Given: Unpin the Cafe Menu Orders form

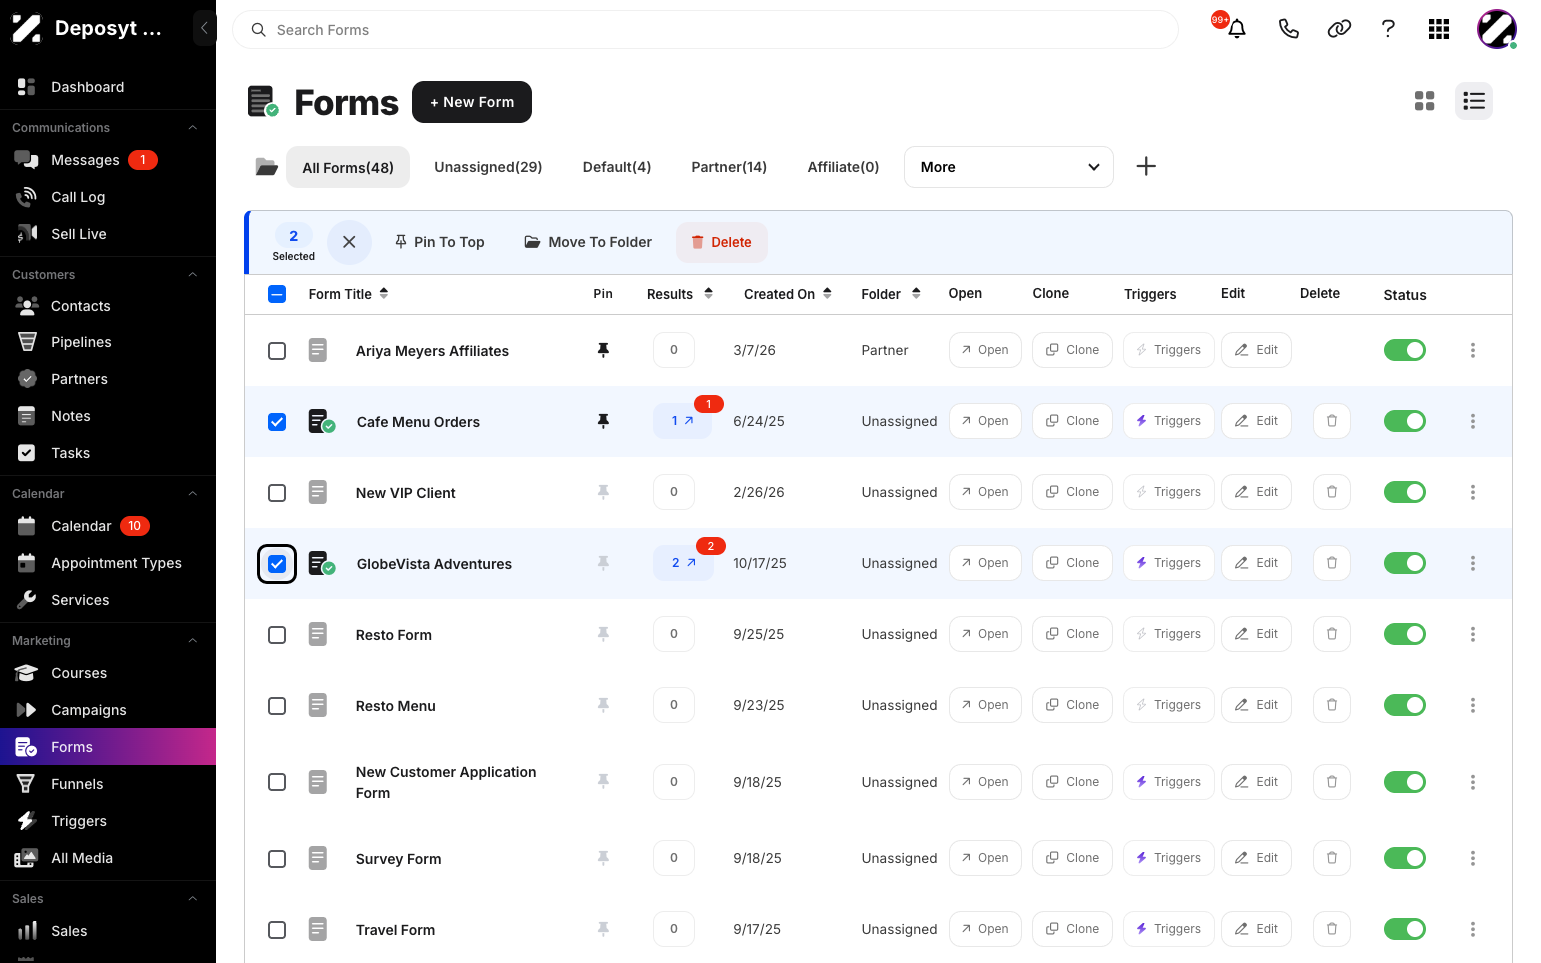Looking at the screenshot, I should 603,421.
